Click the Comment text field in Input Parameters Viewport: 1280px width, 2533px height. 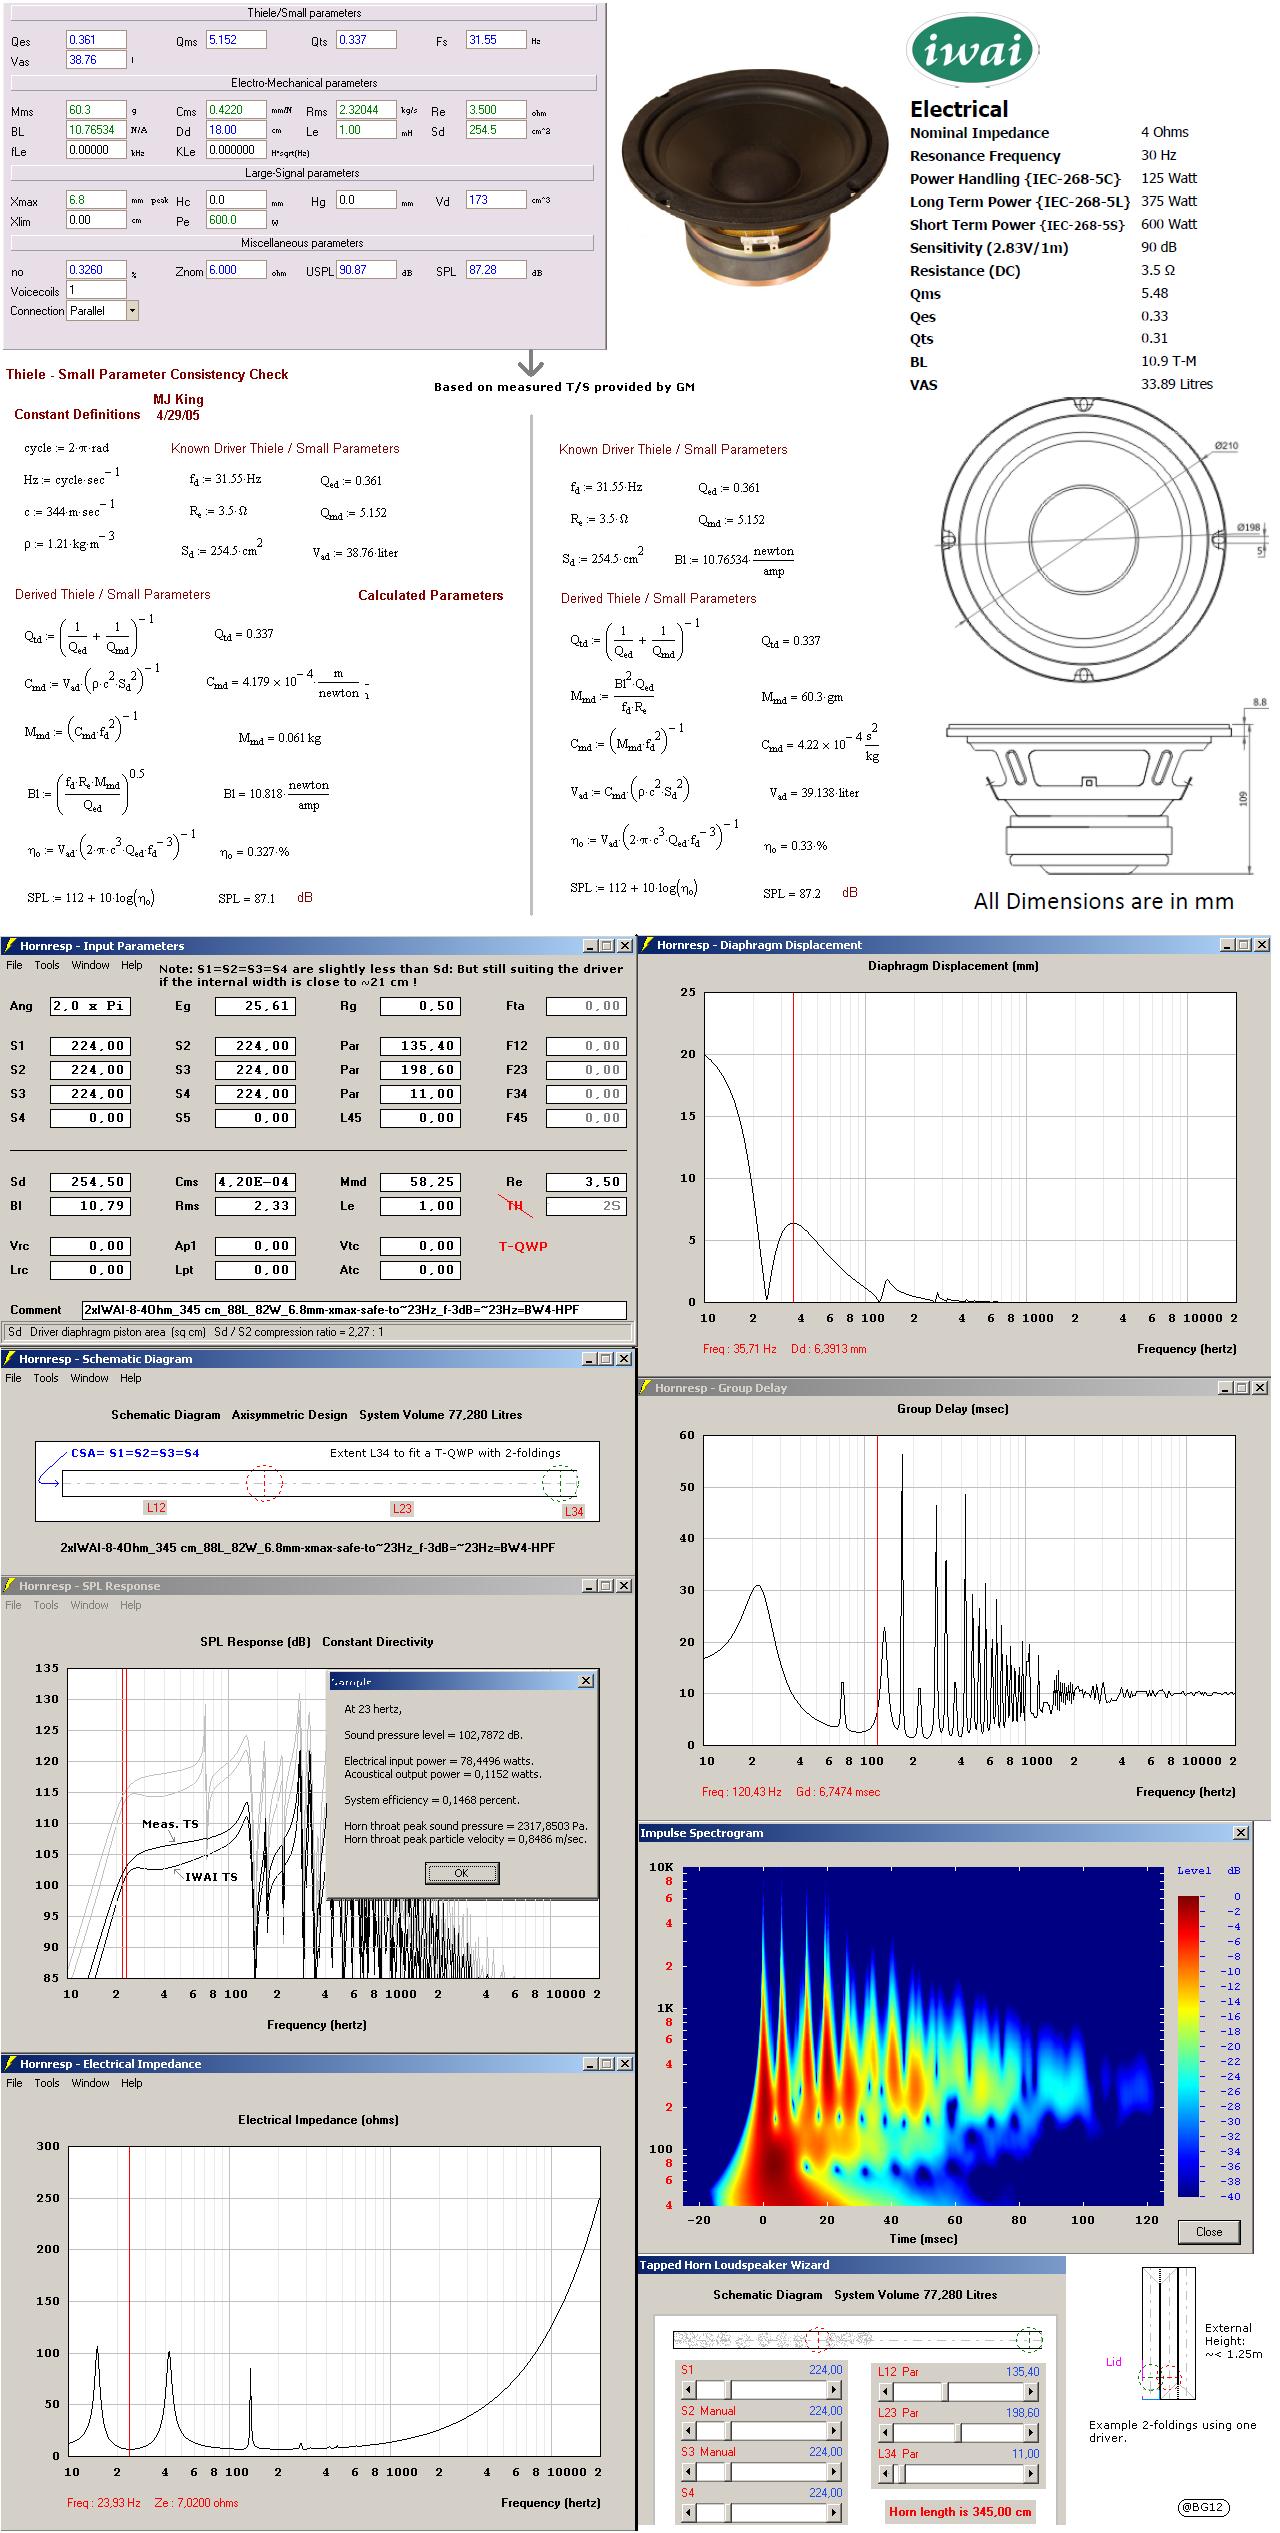point(354,1310)
